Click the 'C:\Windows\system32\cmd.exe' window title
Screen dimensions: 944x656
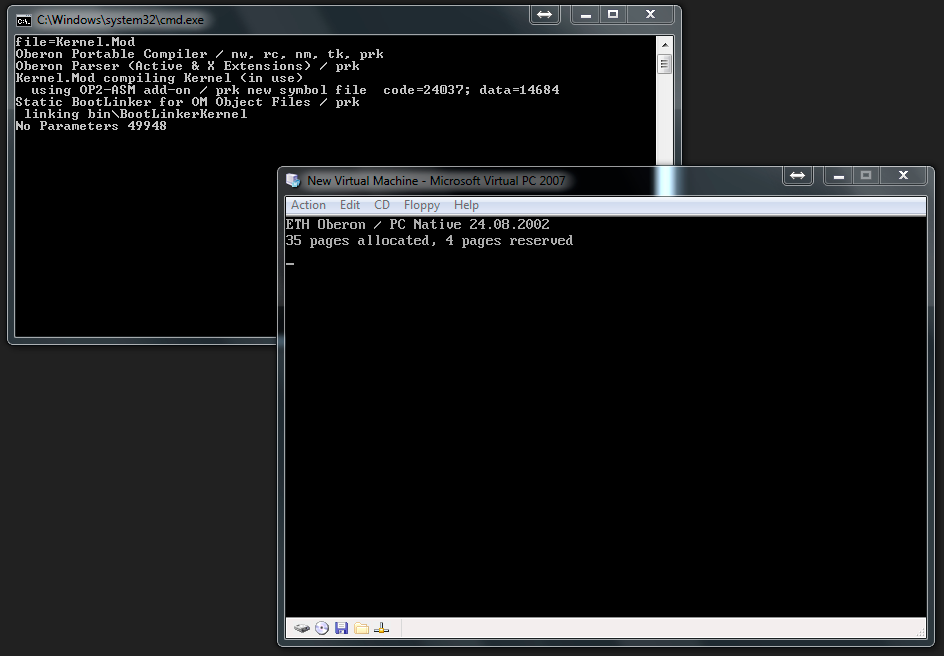click(x=120, y=20)
